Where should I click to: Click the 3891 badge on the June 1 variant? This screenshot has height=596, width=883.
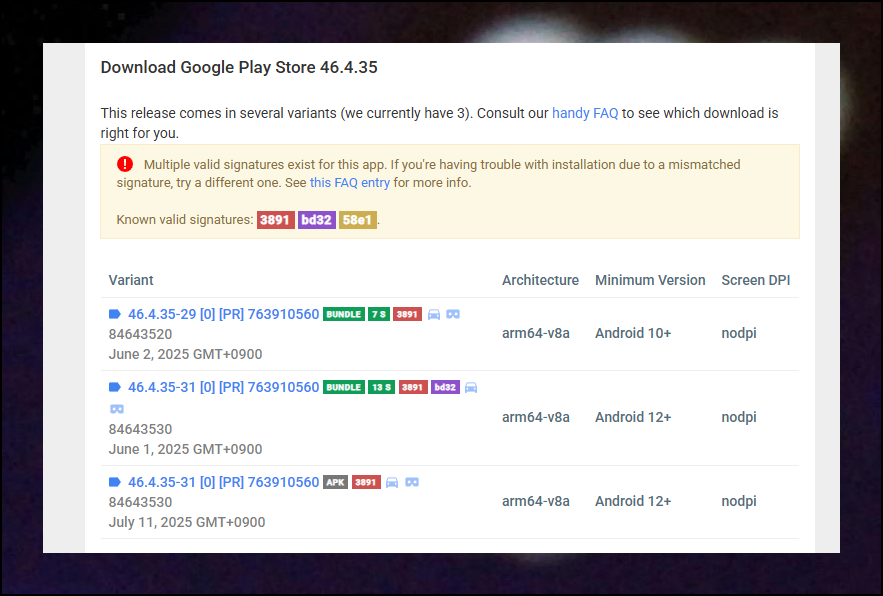tap(413, 388)
